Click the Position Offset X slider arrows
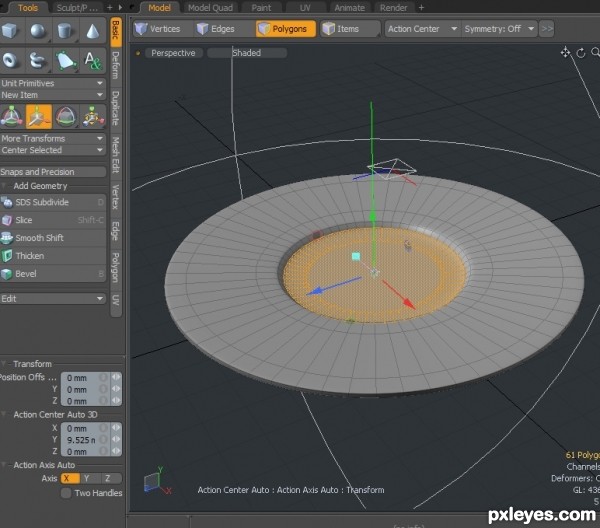Viewport: 600px width, 528px height. 116,377
